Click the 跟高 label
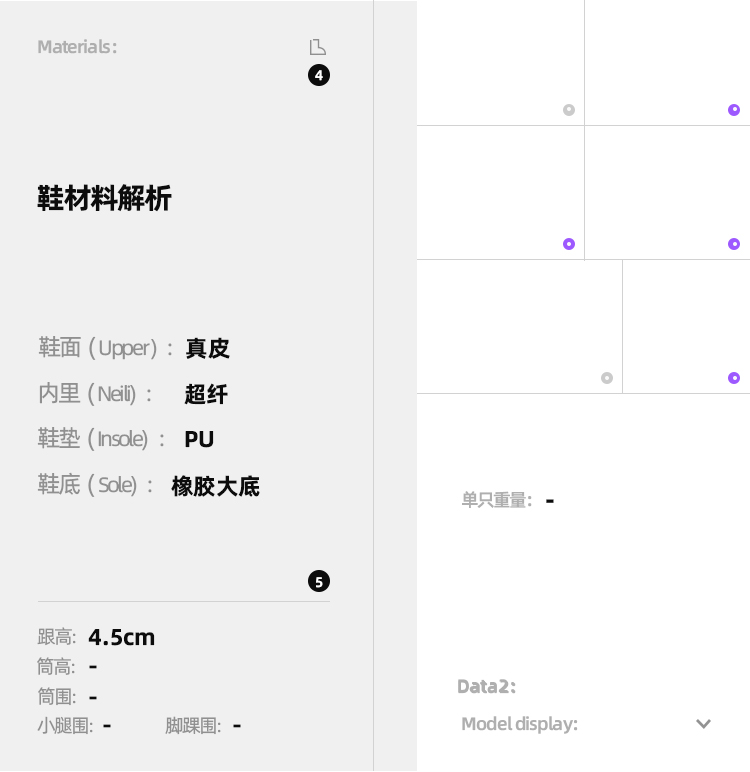 coord(57,638)
